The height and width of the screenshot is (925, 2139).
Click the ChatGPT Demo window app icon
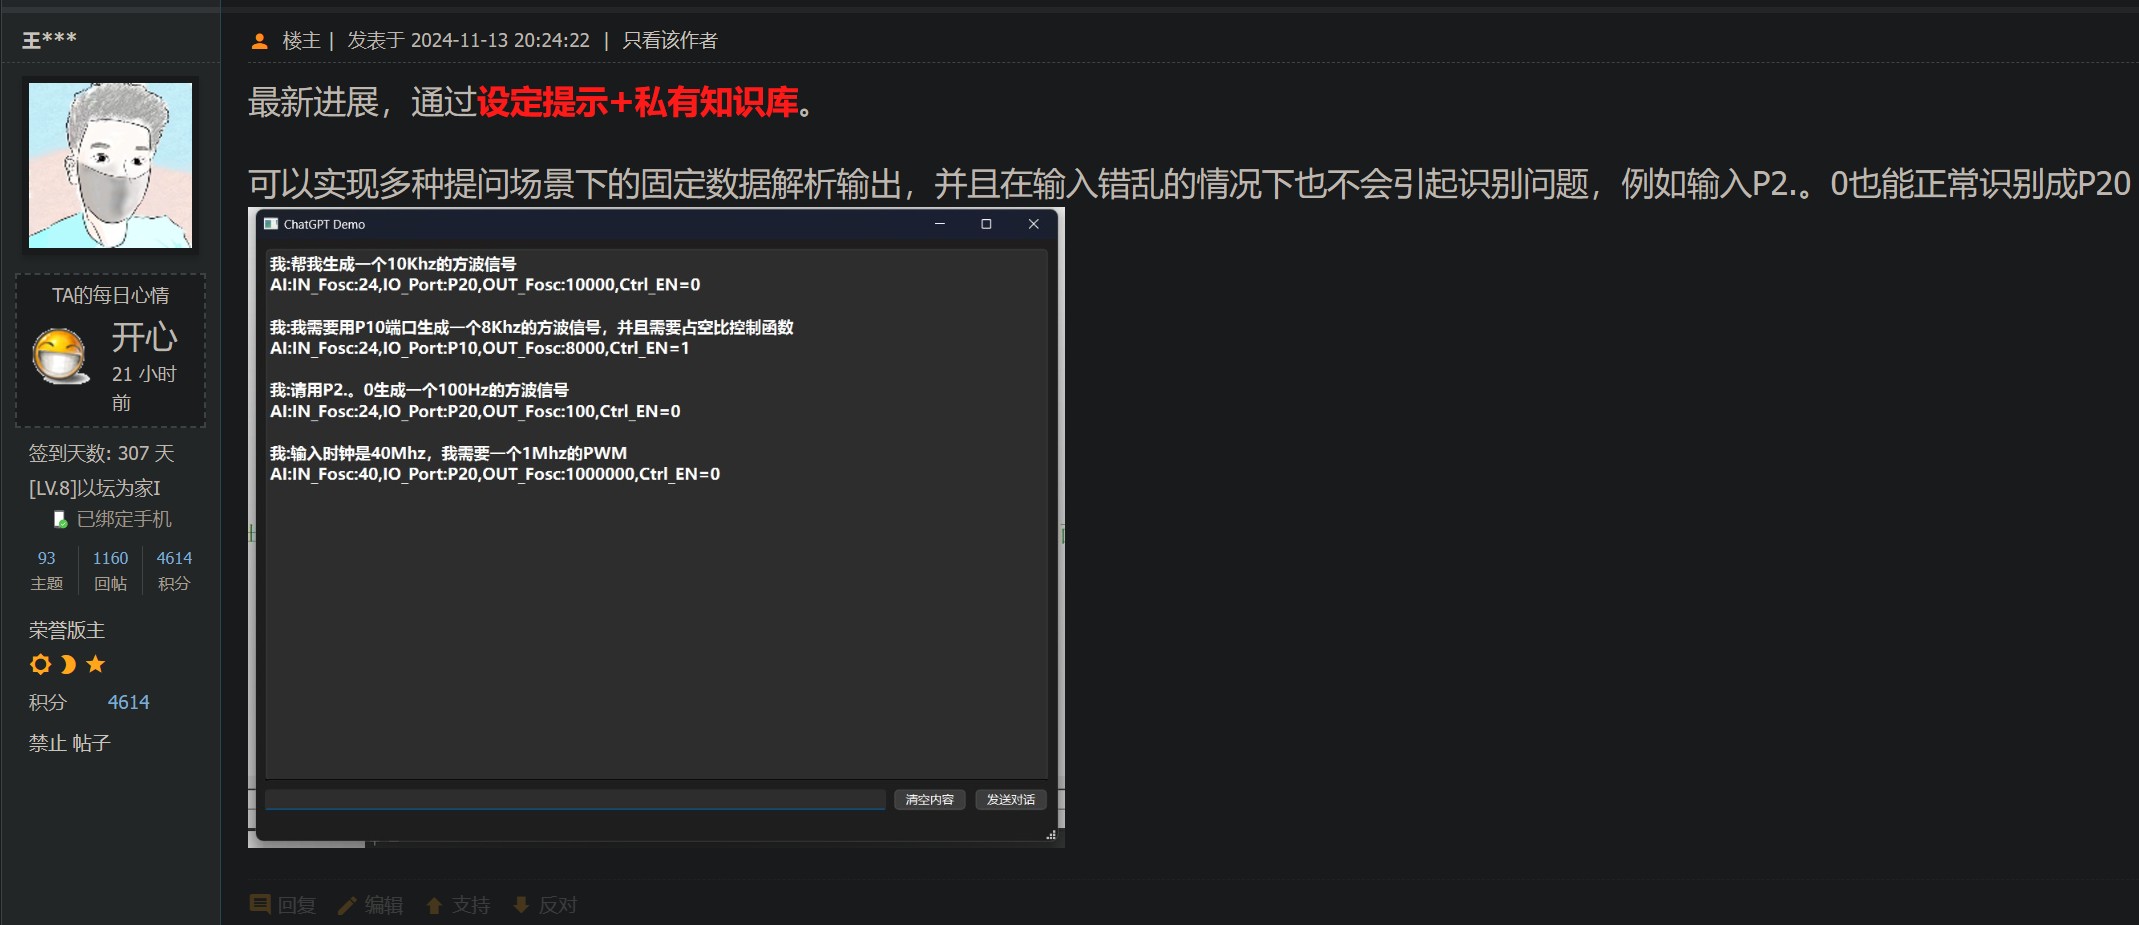271,224
